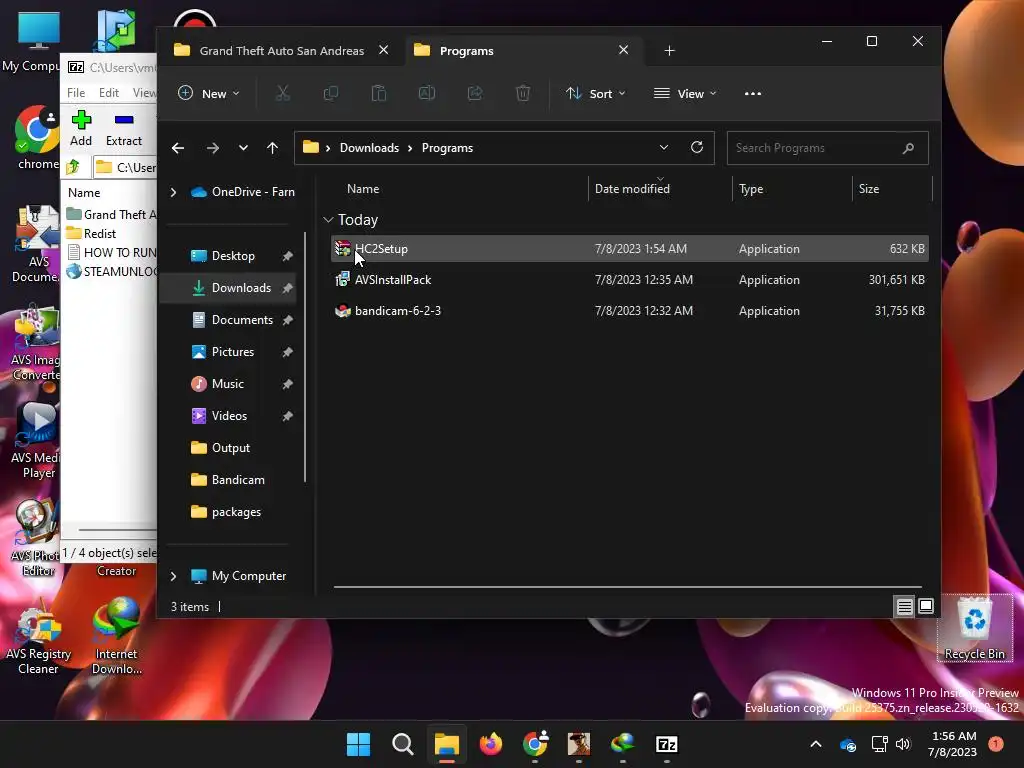Viewport: 1024px width, 768px height.
Task: Sort by the Type column header
Action: (751, 189)
